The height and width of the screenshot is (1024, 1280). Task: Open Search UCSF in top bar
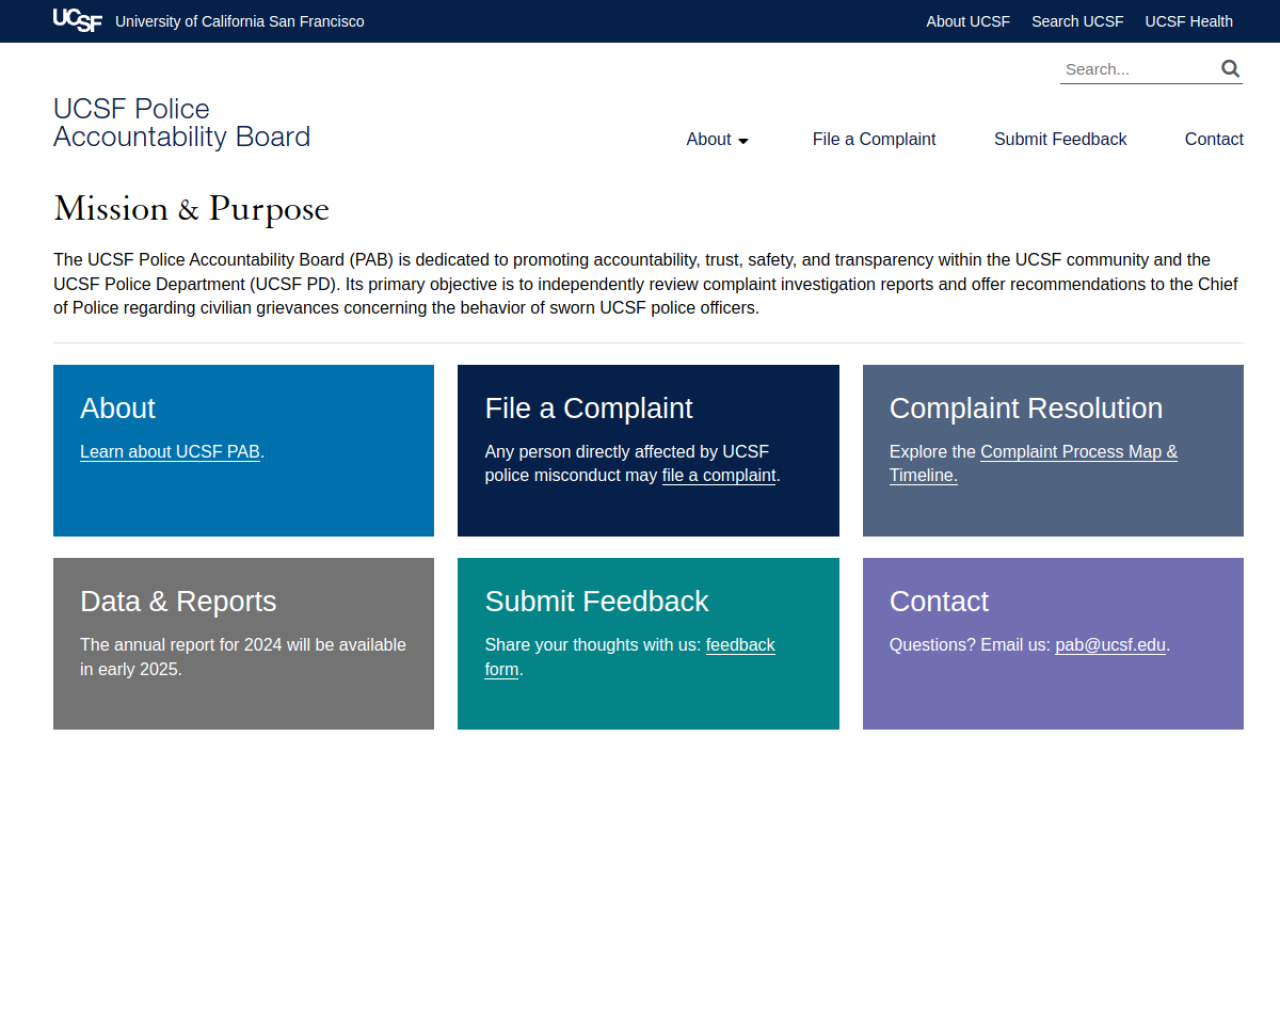pyautogui.click(x=1077, y=21)
